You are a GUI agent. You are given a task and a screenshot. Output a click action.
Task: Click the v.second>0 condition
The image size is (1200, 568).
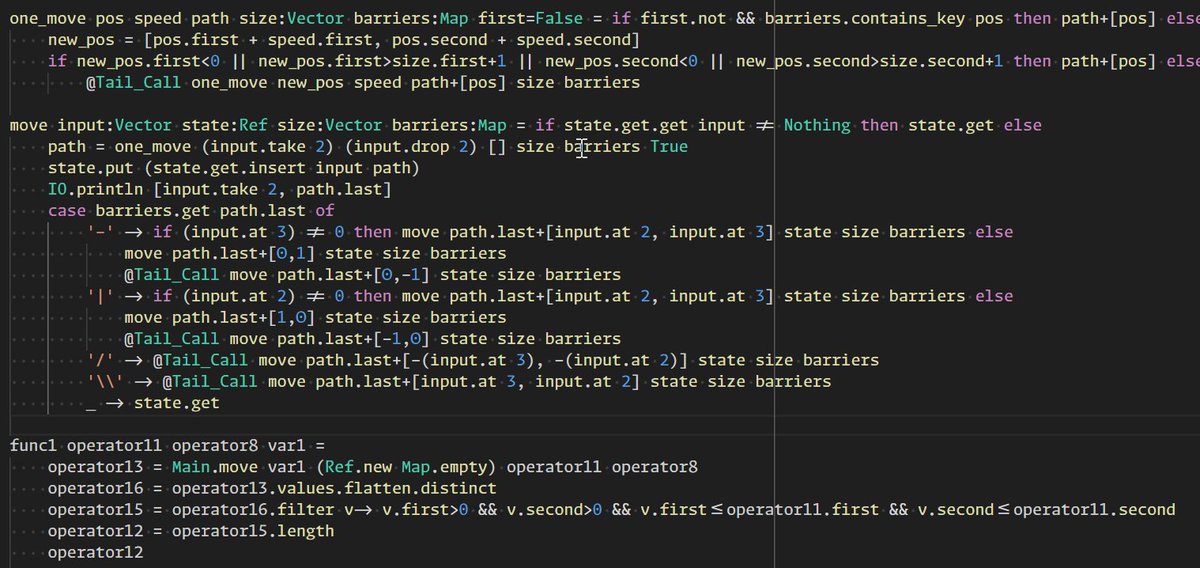click(555, 509)
